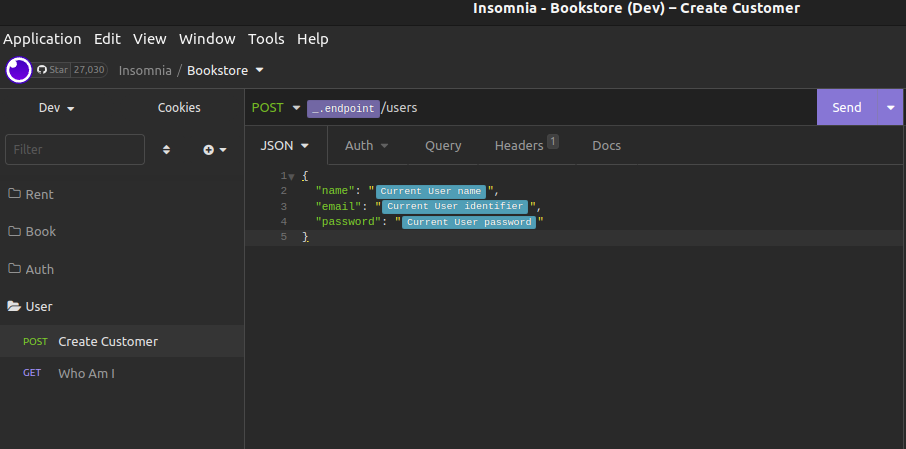
Task: Click the POST label beside Create Customer
Action: 35,342
